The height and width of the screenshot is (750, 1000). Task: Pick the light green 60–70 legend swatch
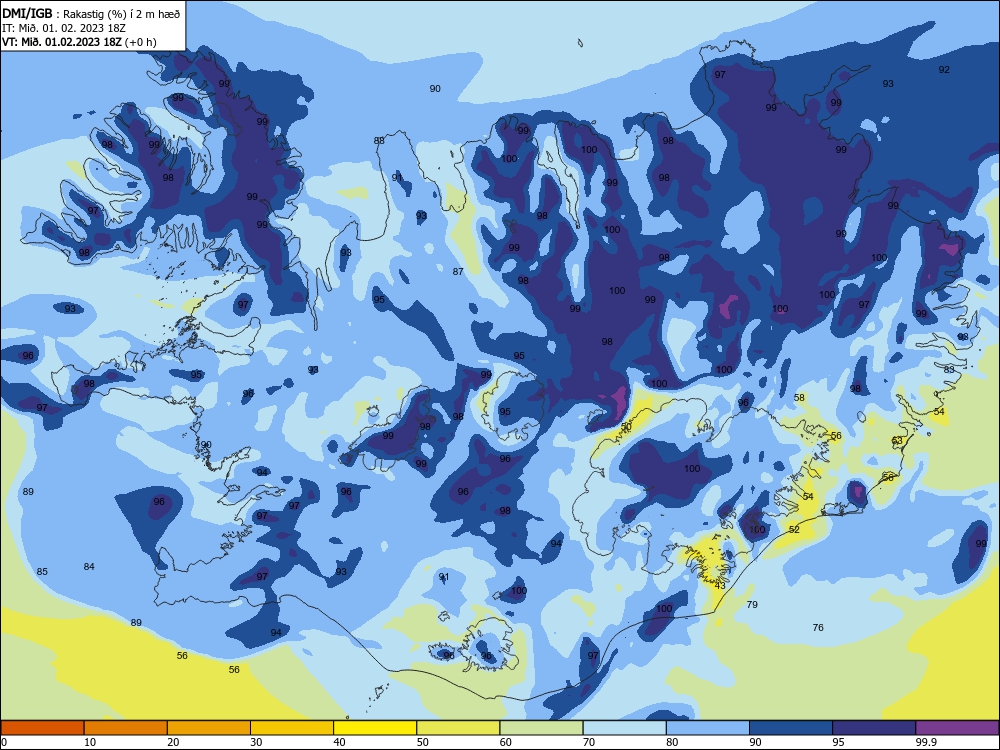coord(541,728)
